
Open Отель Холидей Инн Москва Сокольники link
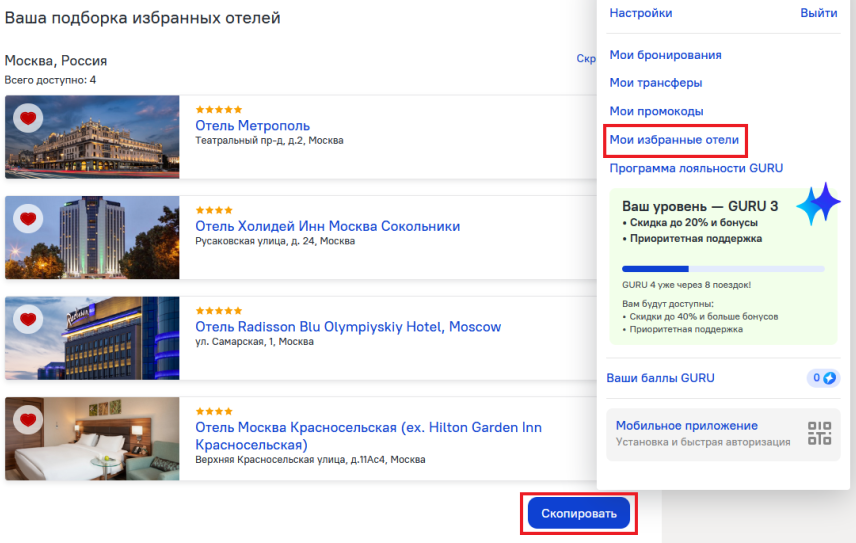[x=328, y=226]
